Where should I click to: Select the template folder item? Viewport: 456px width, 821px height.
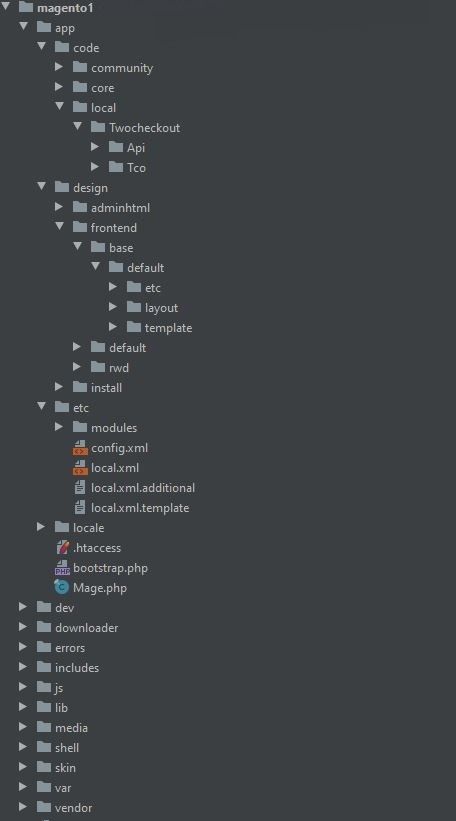[x=159, y=328]
